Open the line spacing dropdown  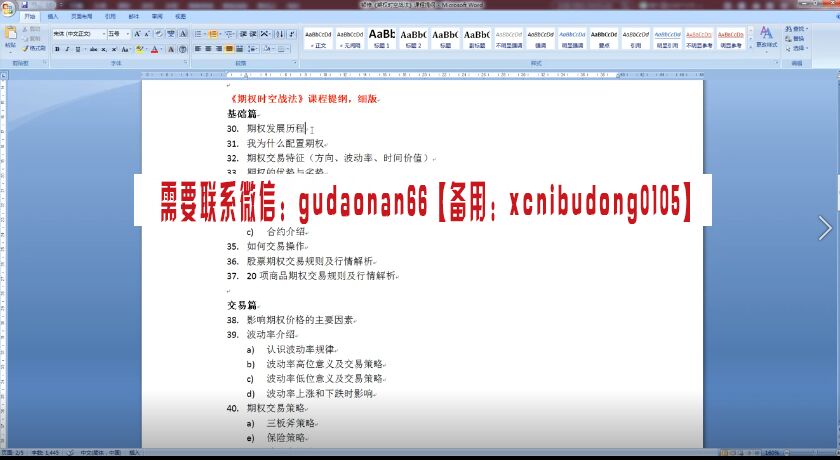(x=252, y=49)
